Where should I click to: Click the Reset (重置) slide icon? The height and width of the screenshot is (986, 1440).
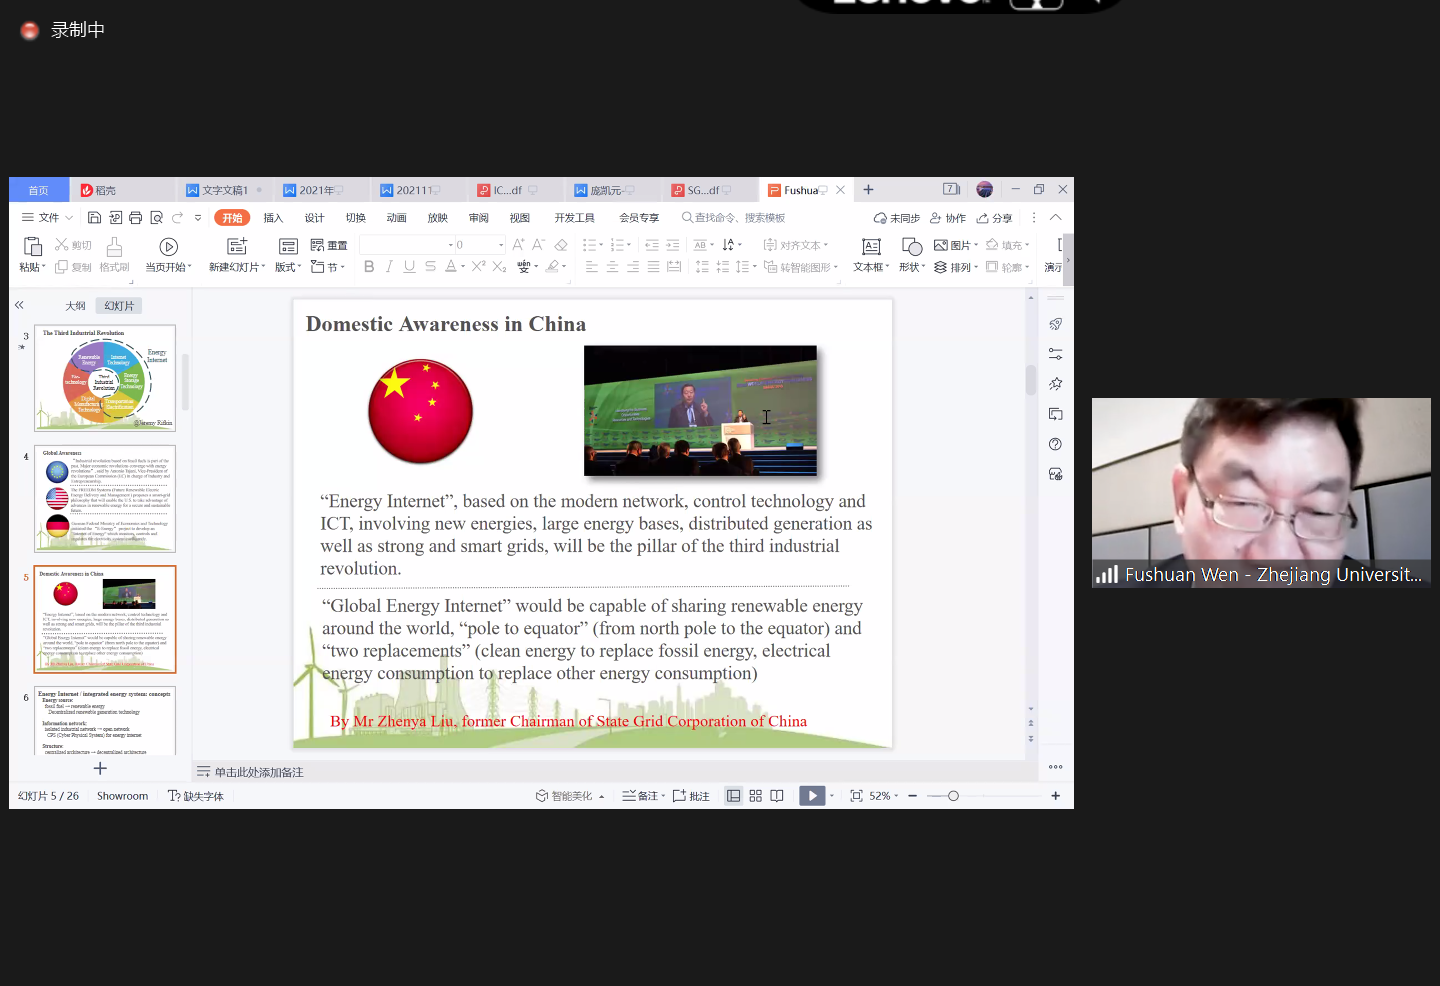329,245
